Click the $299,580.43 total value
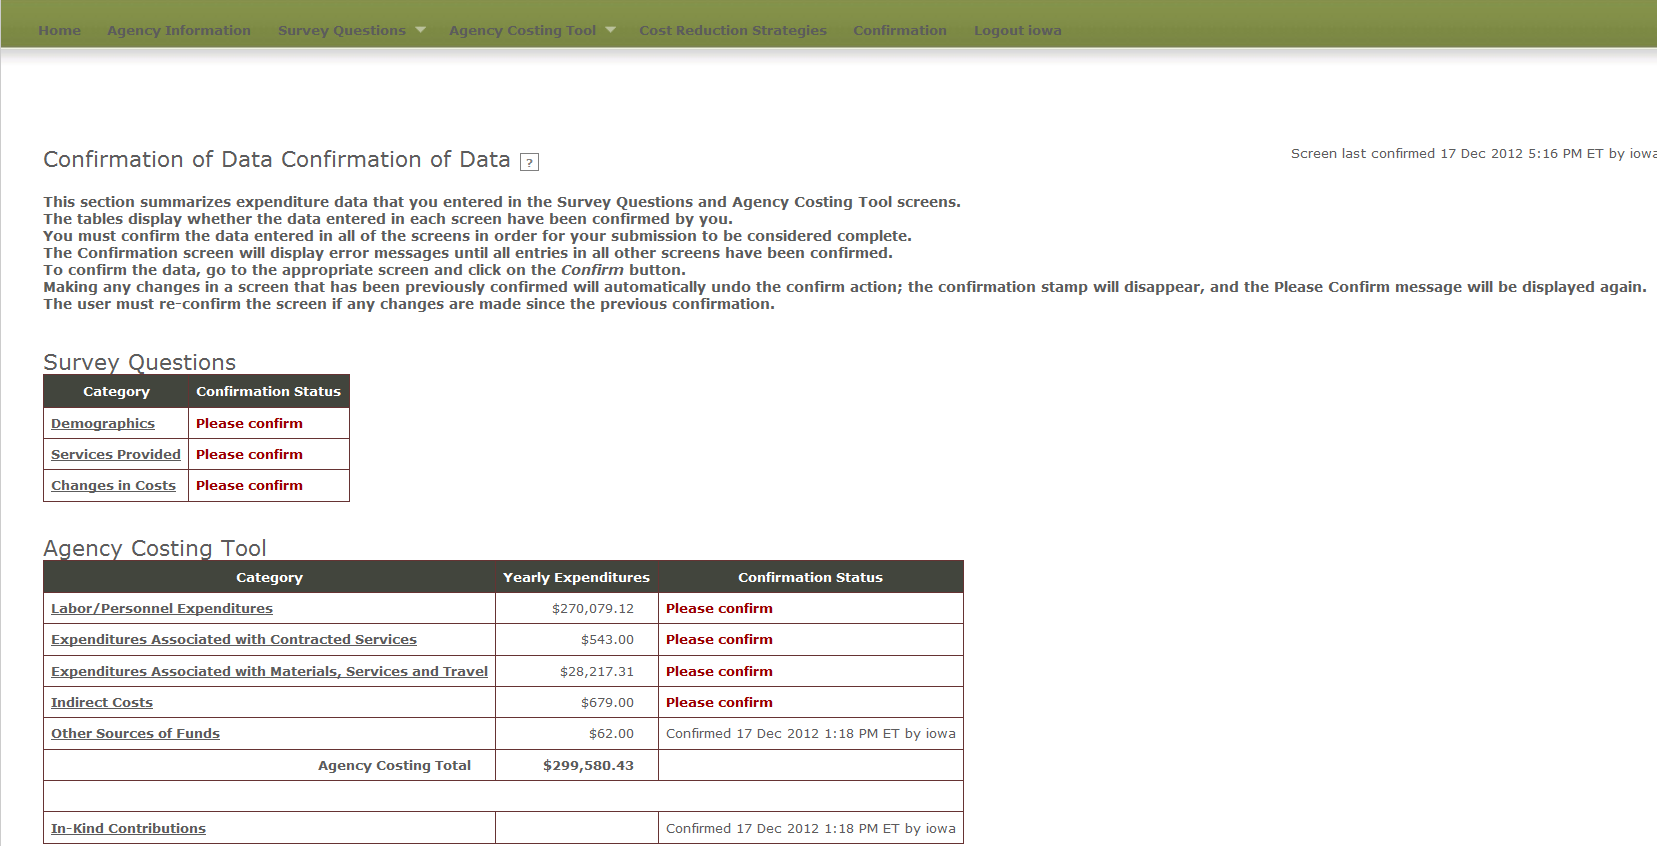The width and height of the screenshot is (1657, 846). tap(588, 765)
